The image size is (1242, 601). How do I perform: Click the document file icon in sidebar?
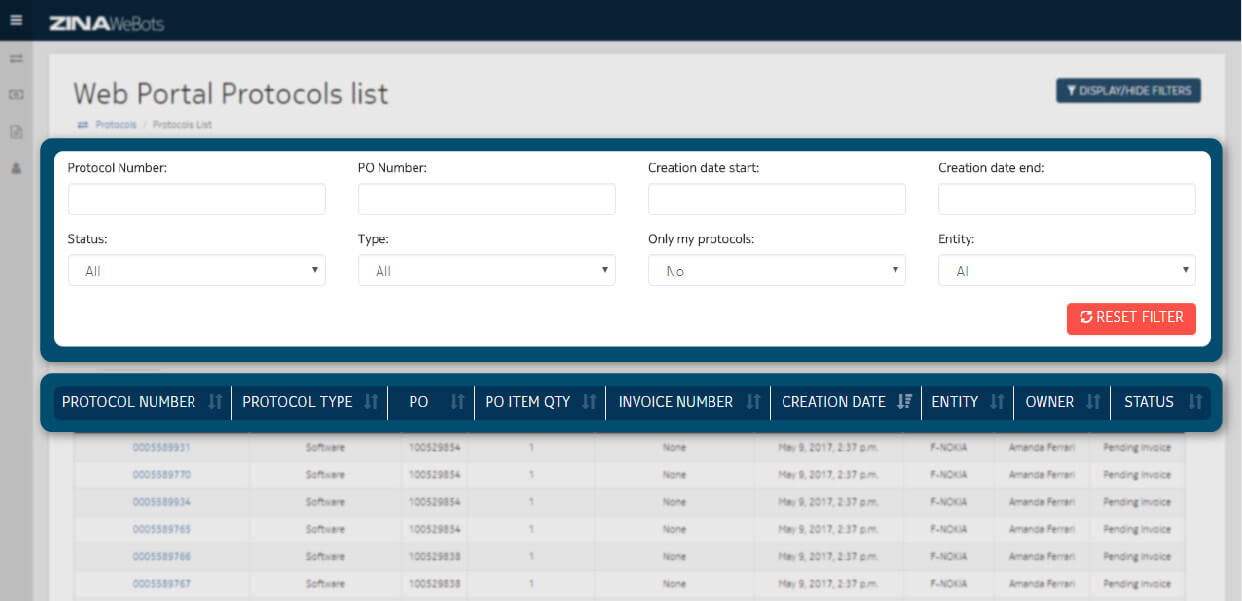pyautogui.click(x=16, y=132)
